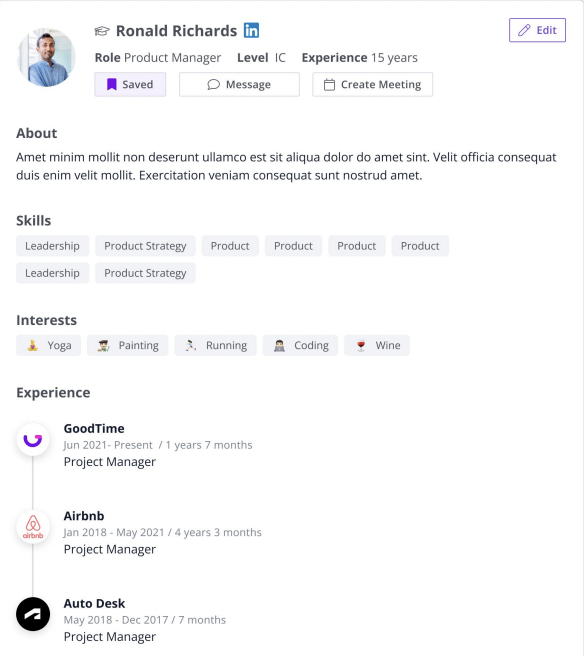Select the Running interest tag
Image resolution: width=584 pixels, height=656 pixels.
[x=215, y=346]
